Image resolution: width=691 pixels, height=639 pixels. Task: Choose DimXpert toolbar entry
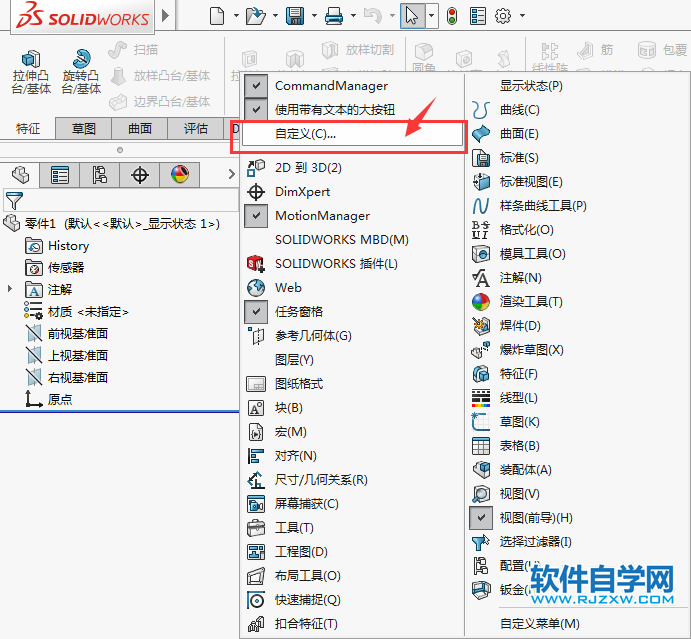[352, 192]
